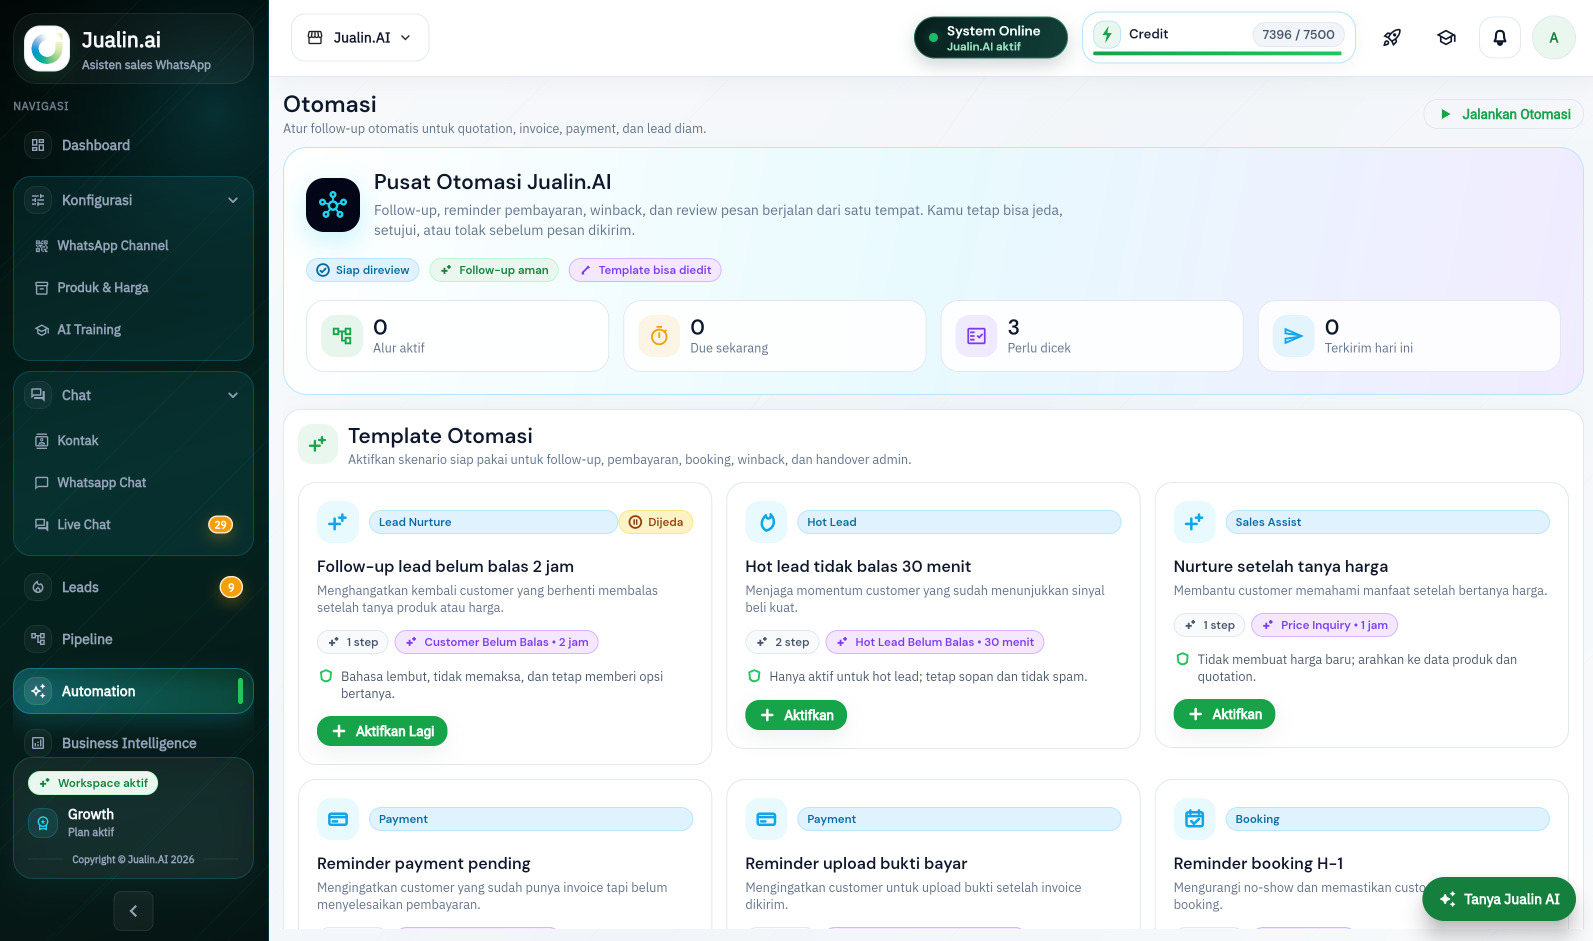The image size is (1593, 941).
Task: Click the Business Intelligence chart icon
Action: (x=38, y=743)
